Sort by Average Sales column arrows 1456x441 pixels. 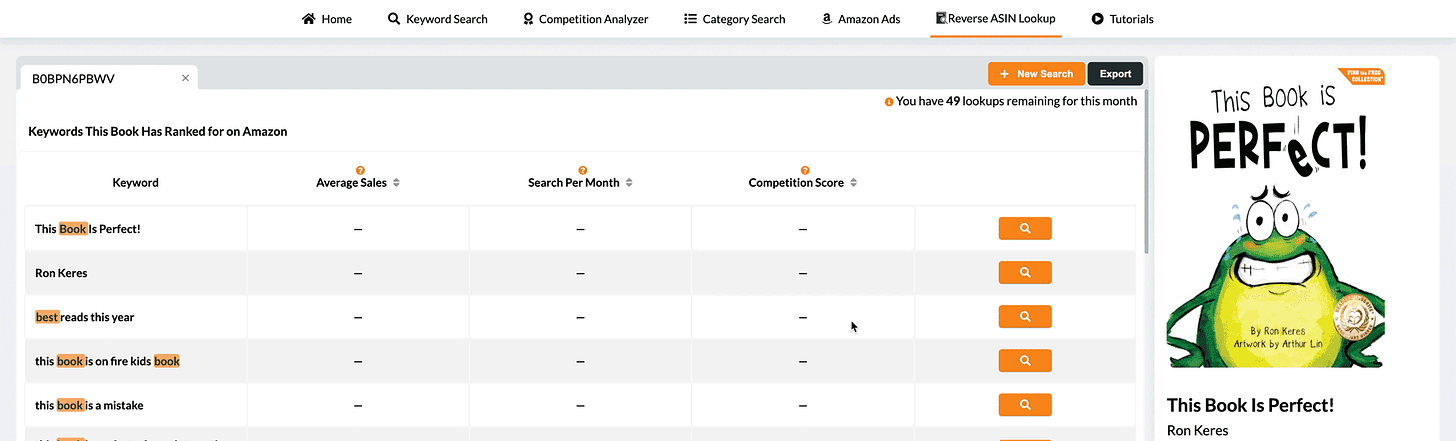(396, 183)
